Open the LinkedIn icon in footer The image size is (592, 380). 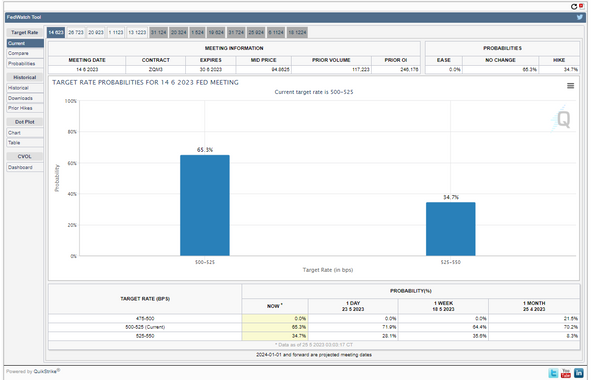coord(578,373)
